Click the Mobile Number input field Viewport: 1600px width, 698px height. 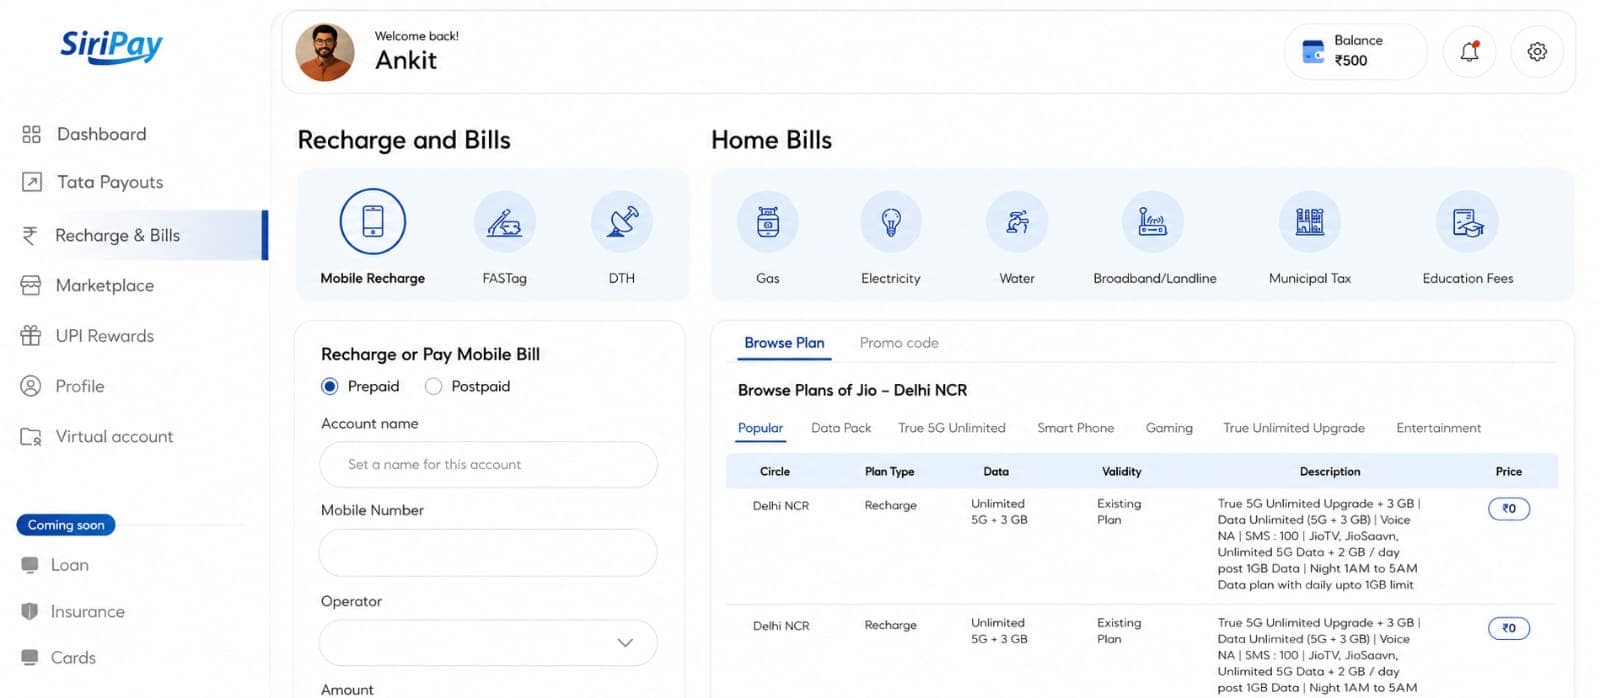tap(488, 552)
